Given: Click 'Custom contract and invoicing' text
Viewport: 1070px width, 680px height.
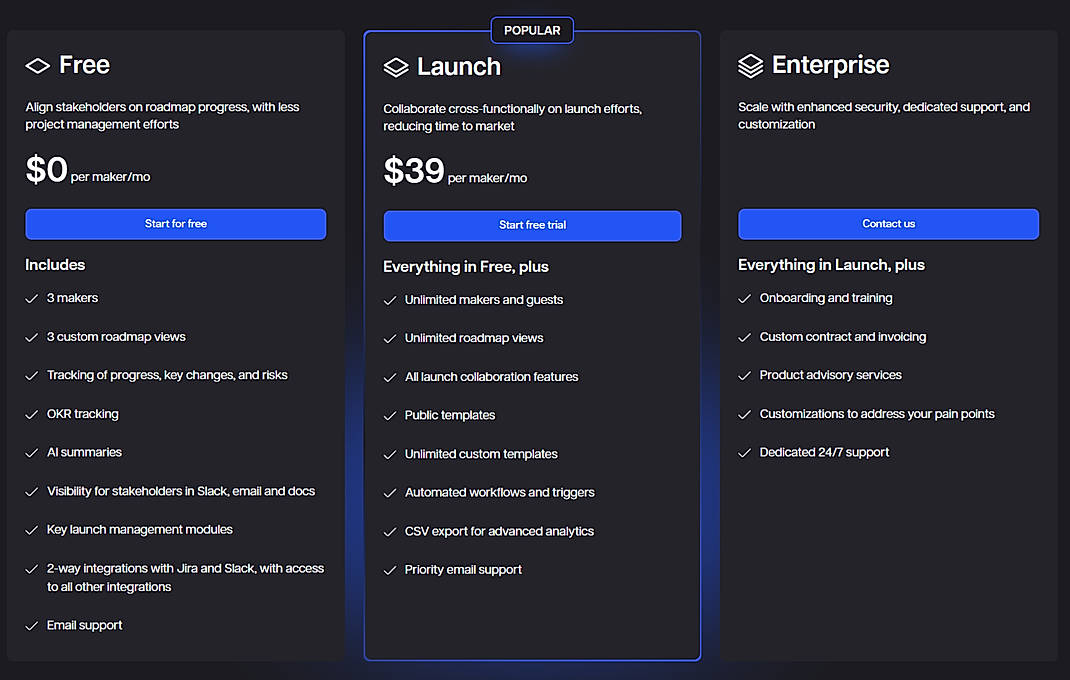Looking at the screenshot, I should (x=843, y=337).
